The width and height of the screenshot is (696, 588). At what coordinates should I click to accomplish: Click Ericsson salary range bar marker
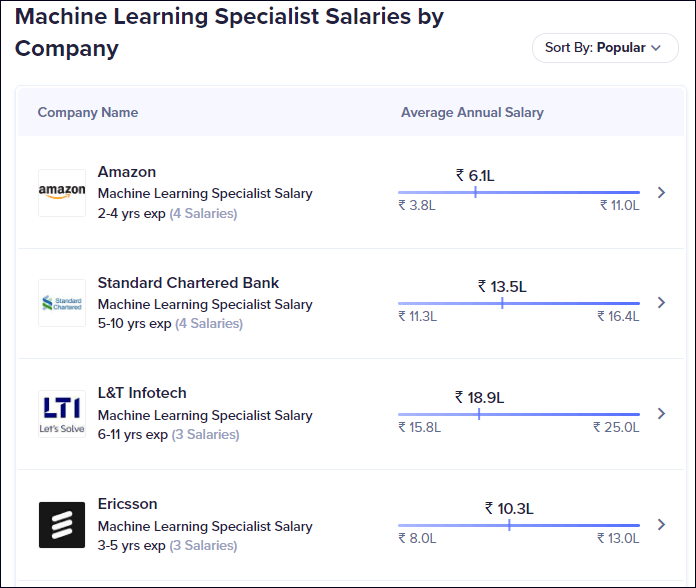point(509,525)
